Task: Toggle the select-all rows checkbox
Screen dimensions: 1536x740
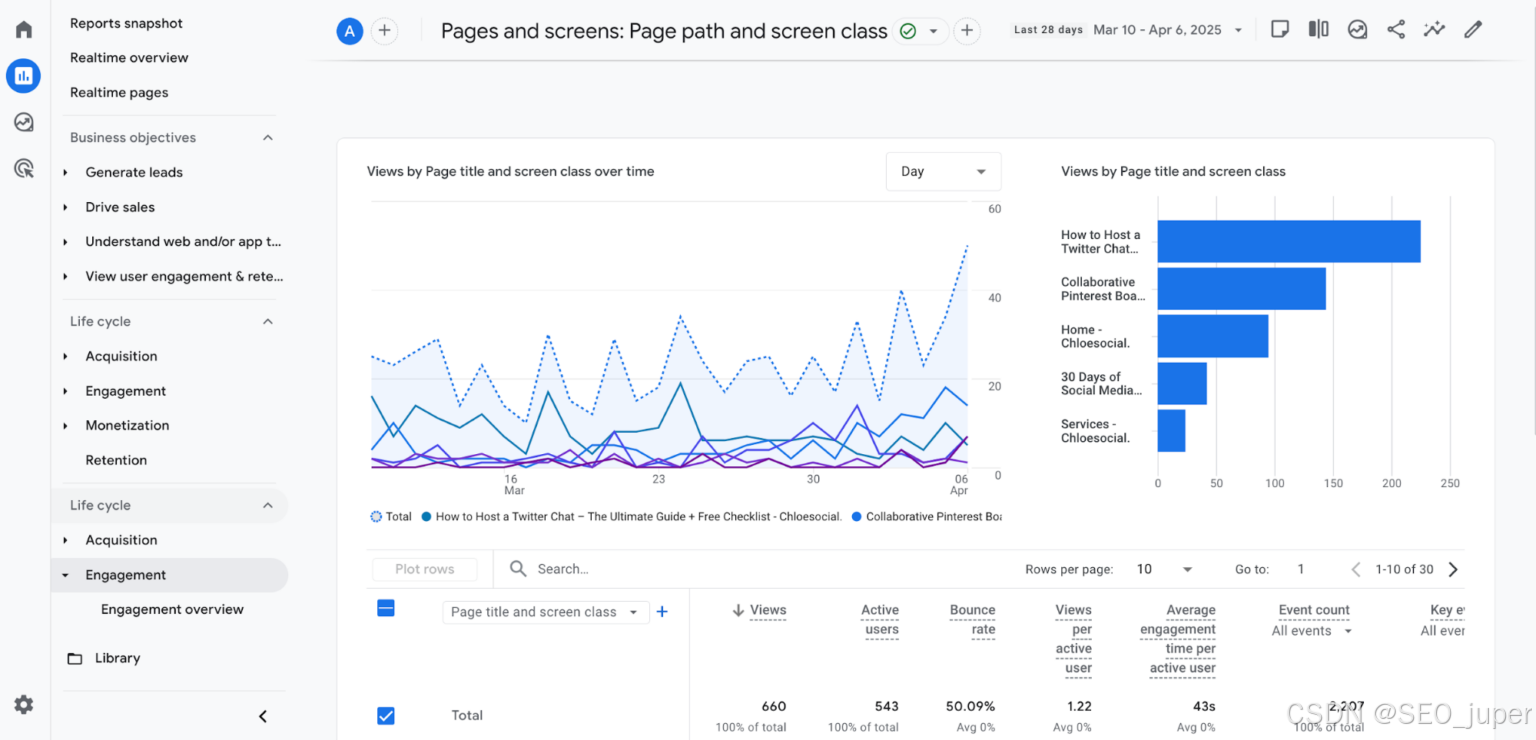Action: [x=385, y=607]
